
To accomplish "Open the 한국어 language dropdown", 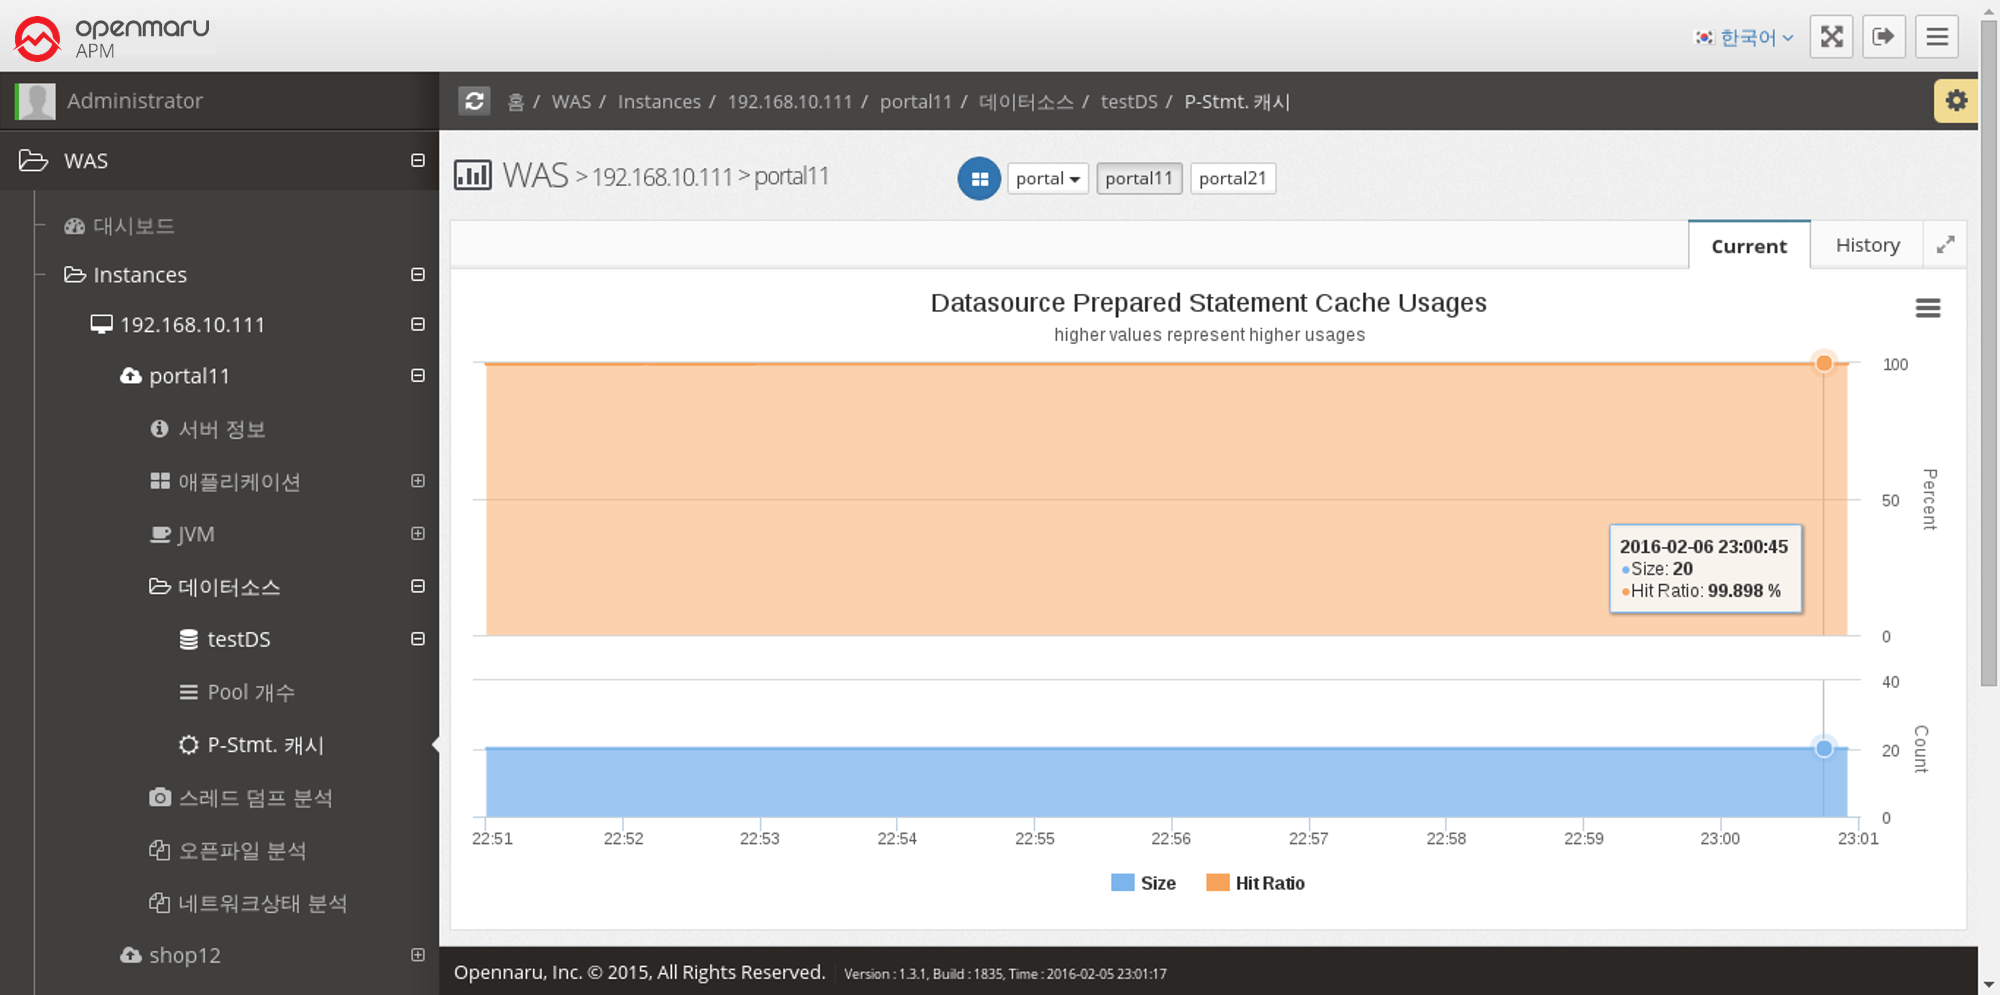I will [x=1745, y=38].
